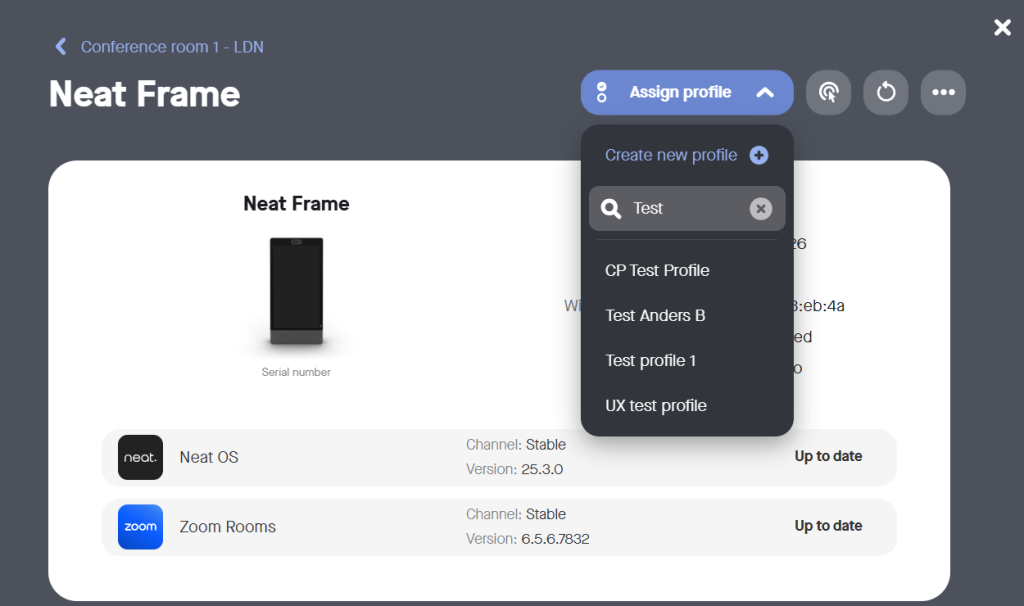Open the Conference room 1 - LDN link
This screenshot has width=1024, height=606.
(x=172, y=47)
